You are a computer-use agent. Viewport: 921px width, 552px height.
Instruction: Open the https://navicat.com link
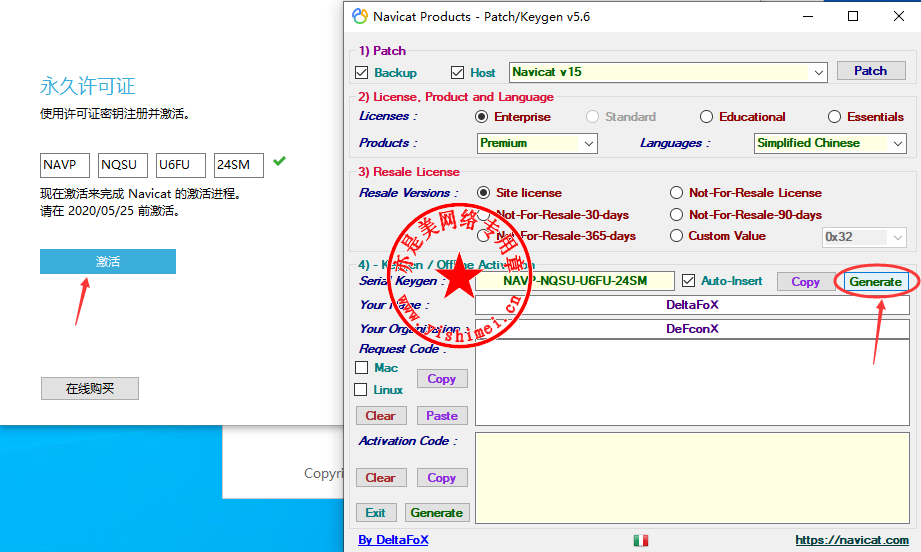click(852, 540)
